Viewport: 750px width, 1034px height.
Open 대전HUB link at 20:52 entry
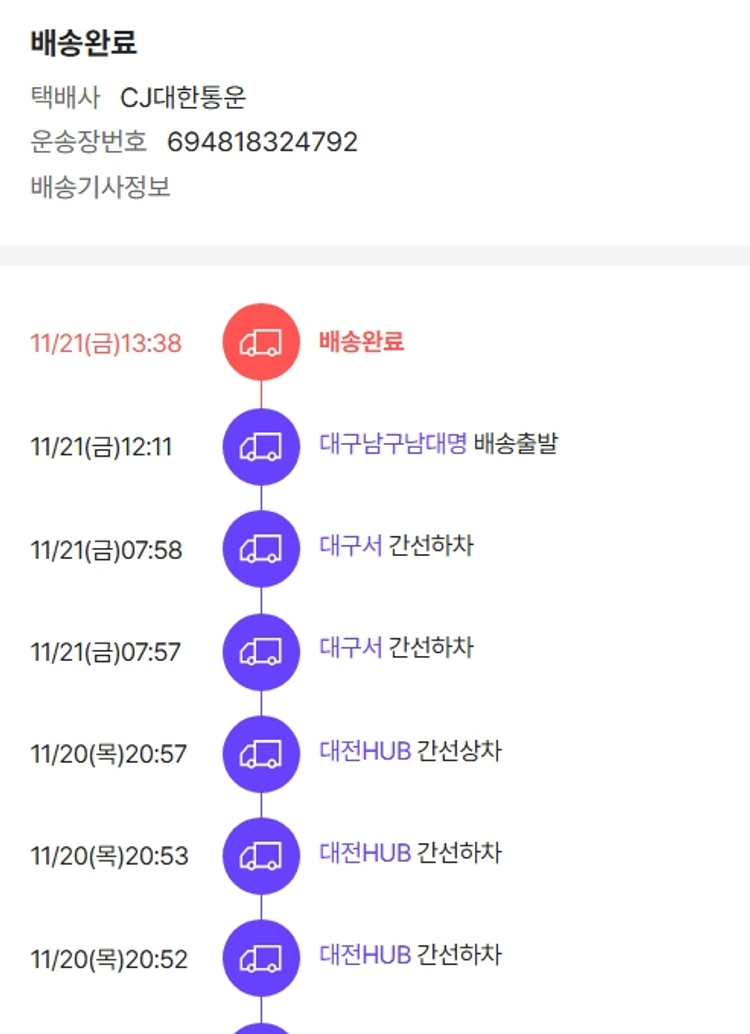pyautogui.click(x=365, y=955)
